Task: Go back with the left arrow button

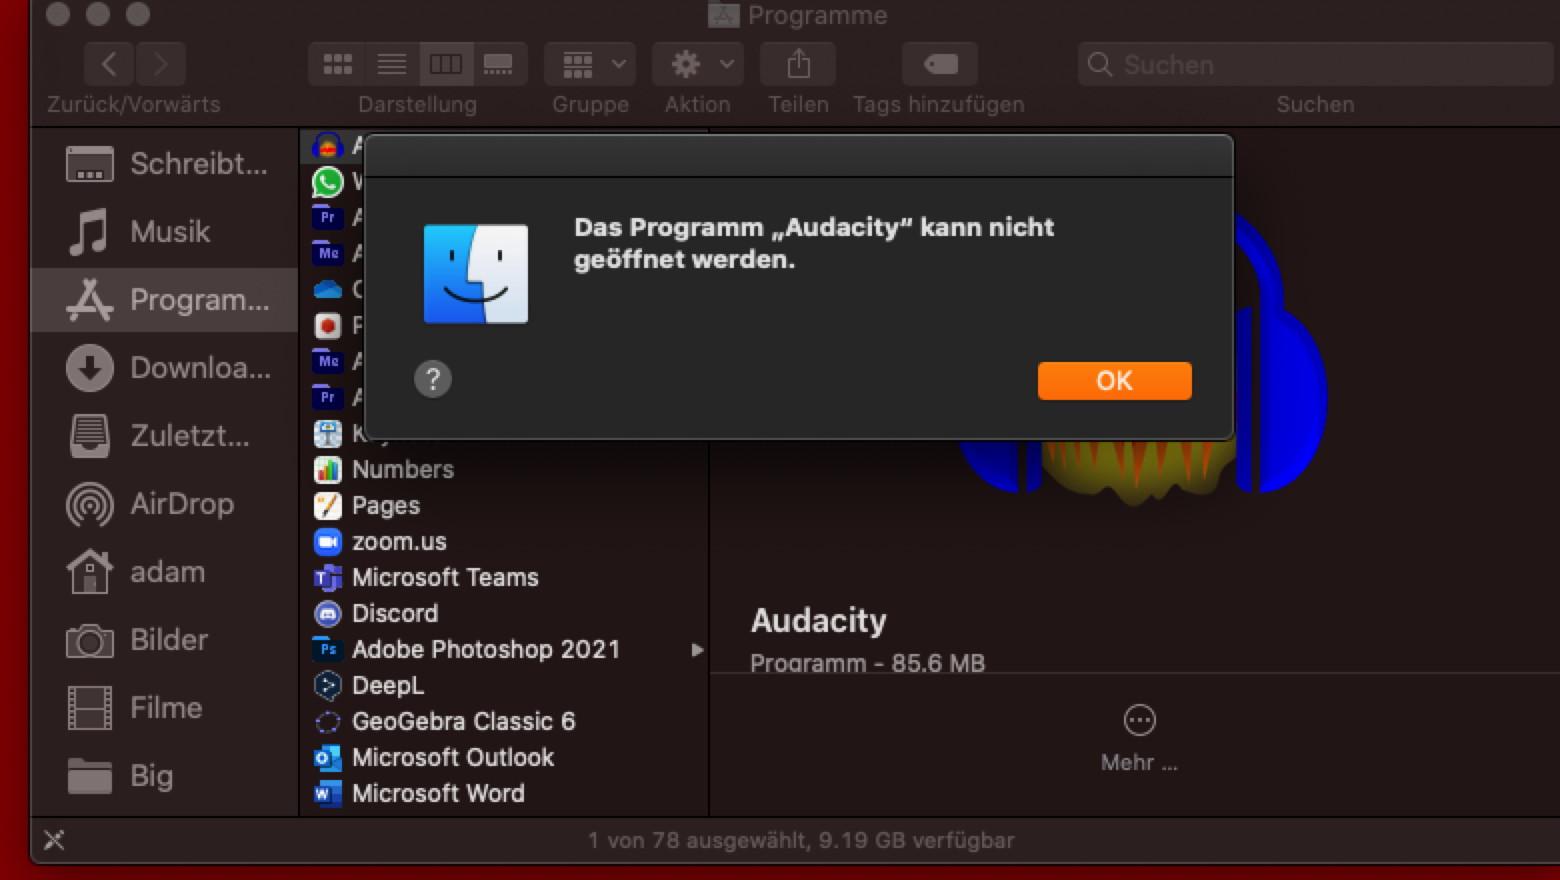Action: (x=109, y=65)
